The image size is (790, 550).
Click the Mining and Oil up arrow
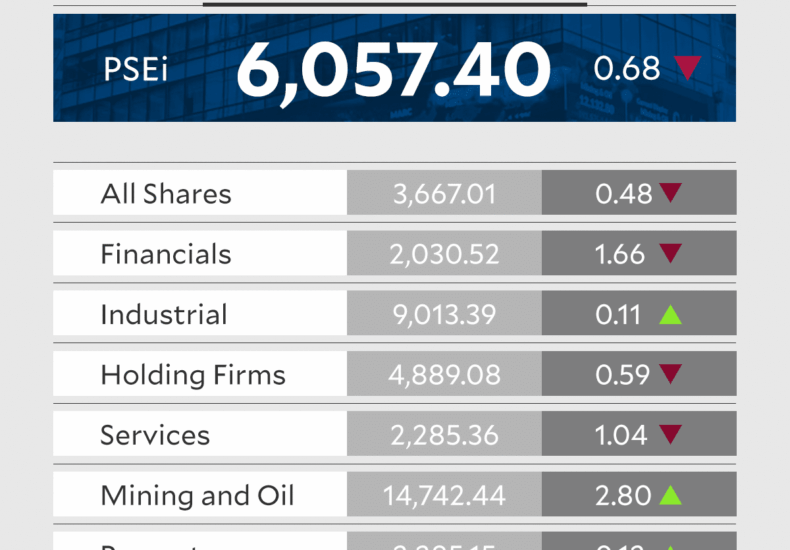[670, 495]
